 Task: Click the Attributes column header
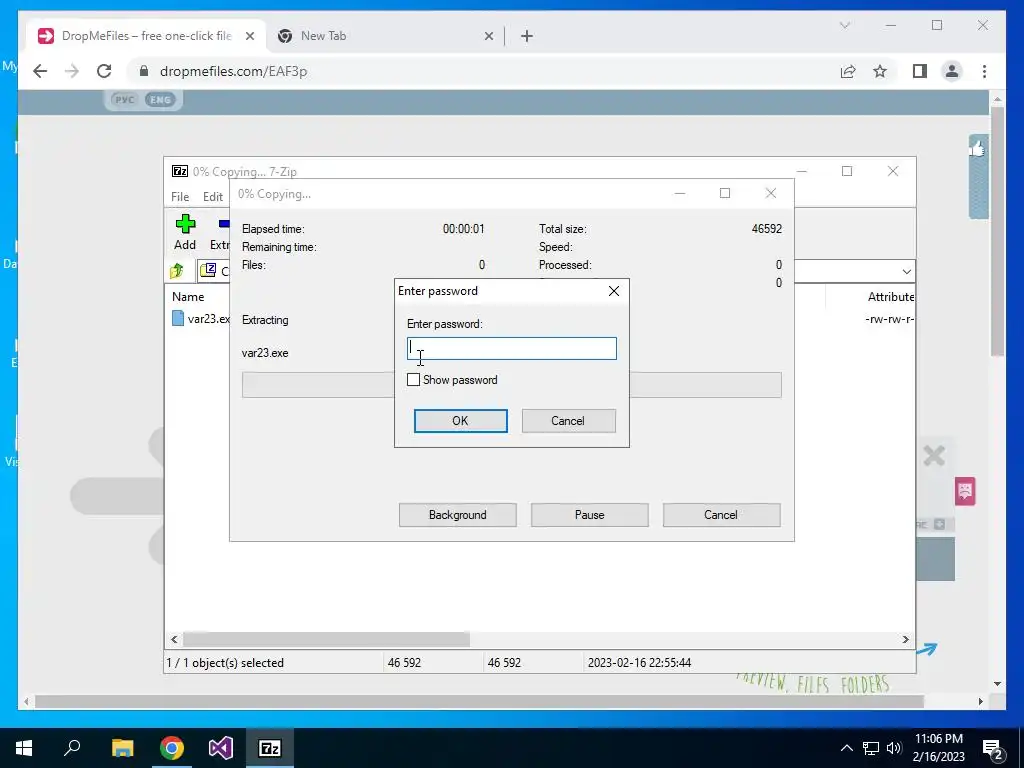click(891, 296)
